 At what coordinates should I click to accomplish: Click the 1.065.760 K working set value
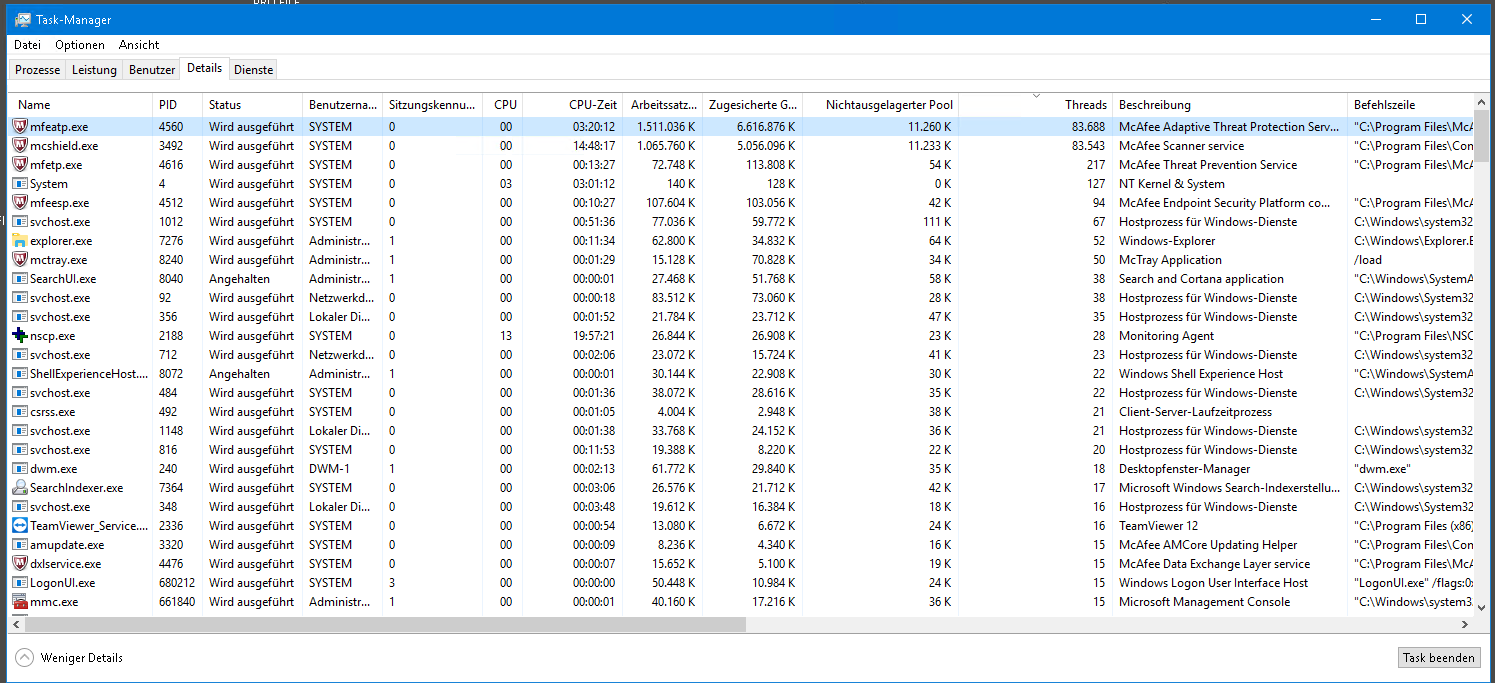[x=666, y=146]
